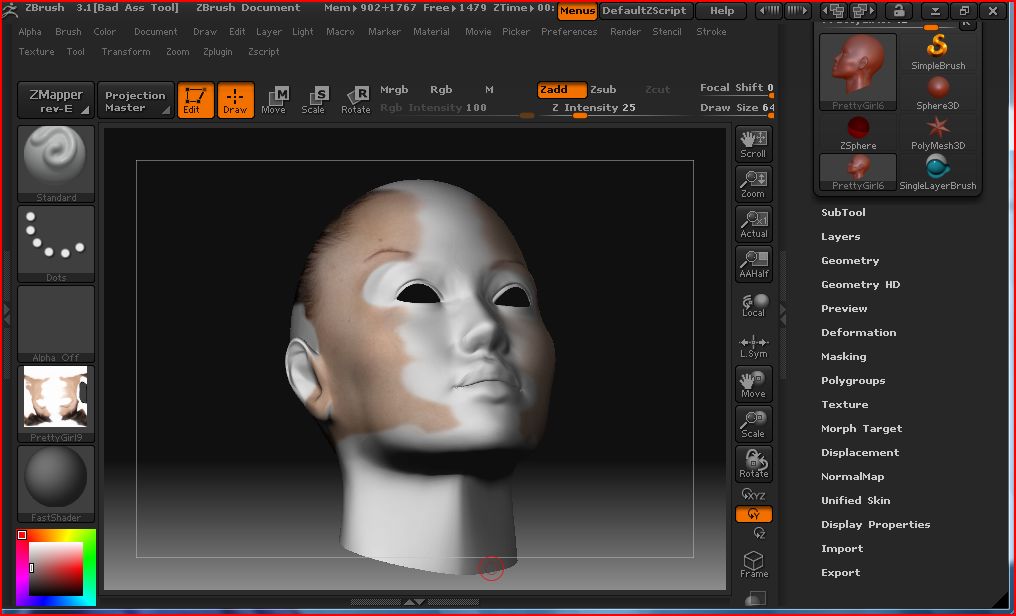Image resolution: width=1016 pixels, height=616 pixels.
Task: Open the Masking section
Action: pyautogui.click(x=843, y=357)
